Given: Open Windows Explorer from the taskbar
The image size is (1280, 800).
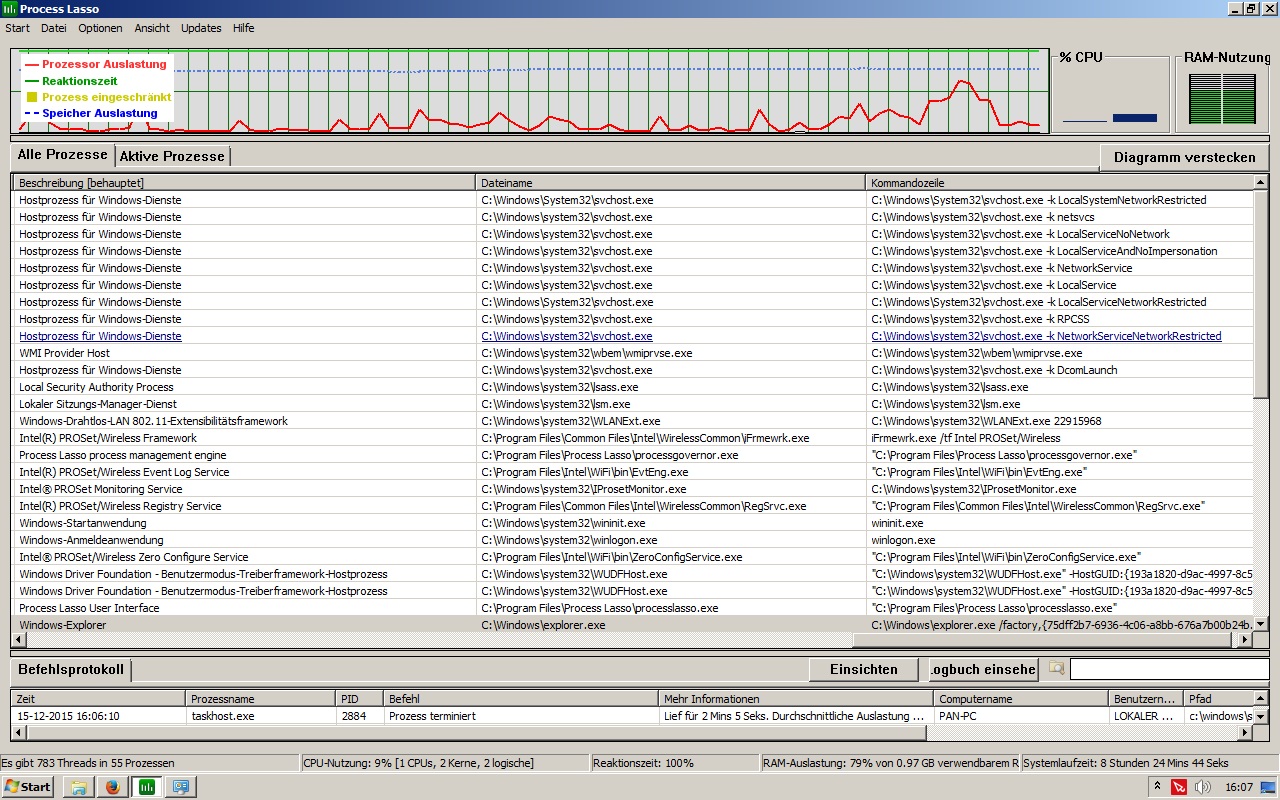Looking at the screenshot, I should (79, 786).
